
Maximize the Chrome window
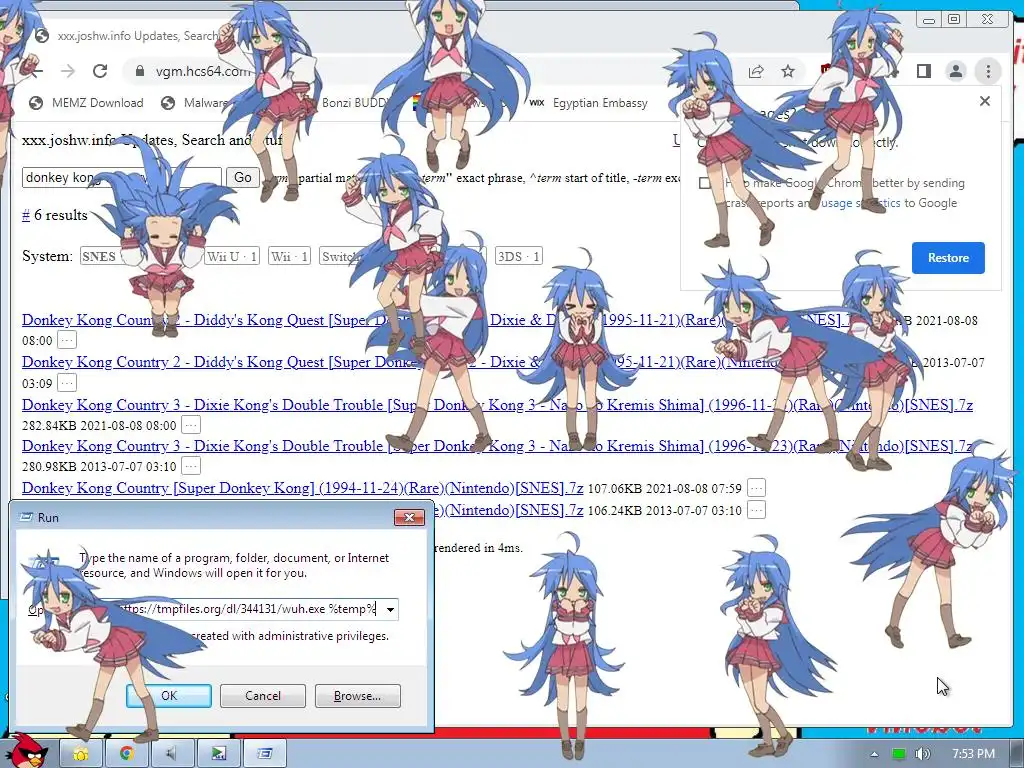[x=954, y=20]
